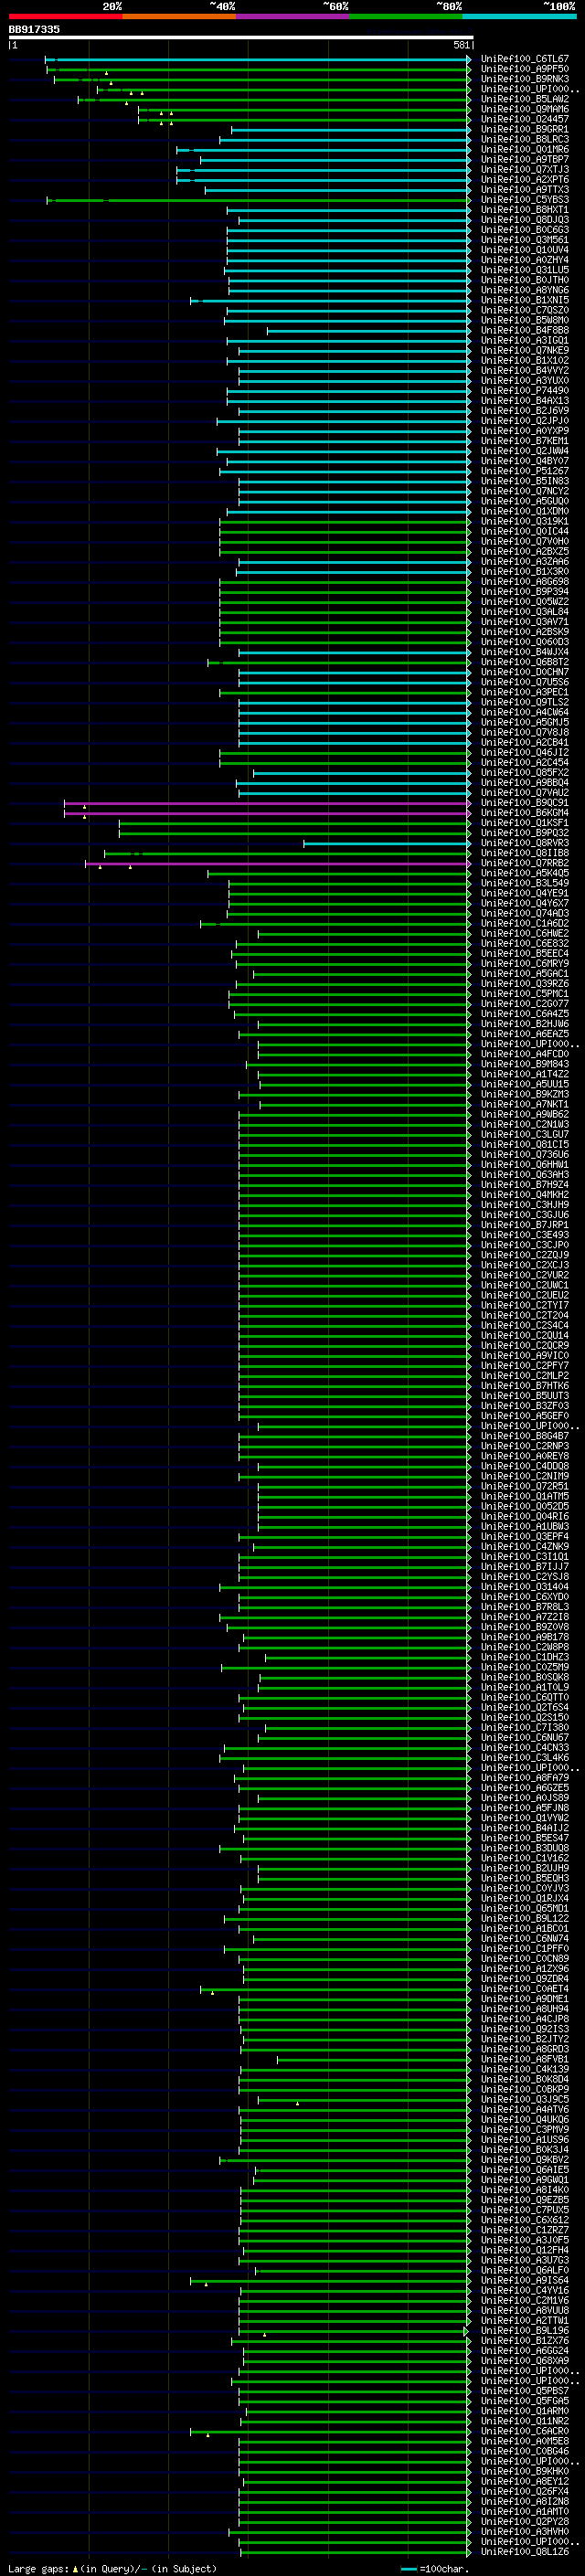Select the query name BB917335
Image resolution: width=585 pixels, height=2576 pixels.
tap(34, 29)
